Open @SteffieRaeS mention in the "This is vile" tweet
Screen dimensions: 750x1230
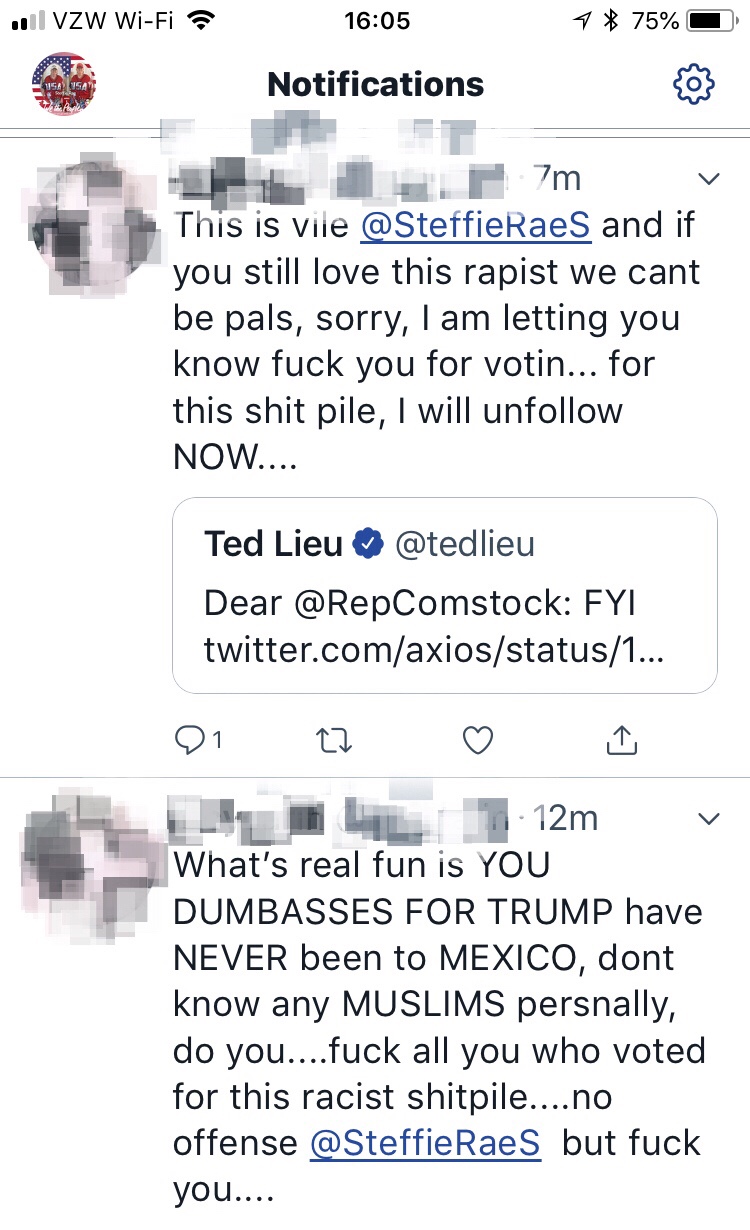coord(475,226)
